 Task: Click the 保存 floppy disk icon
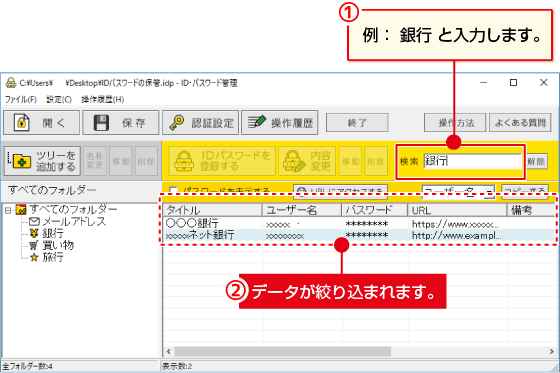[x=101, y=123]
